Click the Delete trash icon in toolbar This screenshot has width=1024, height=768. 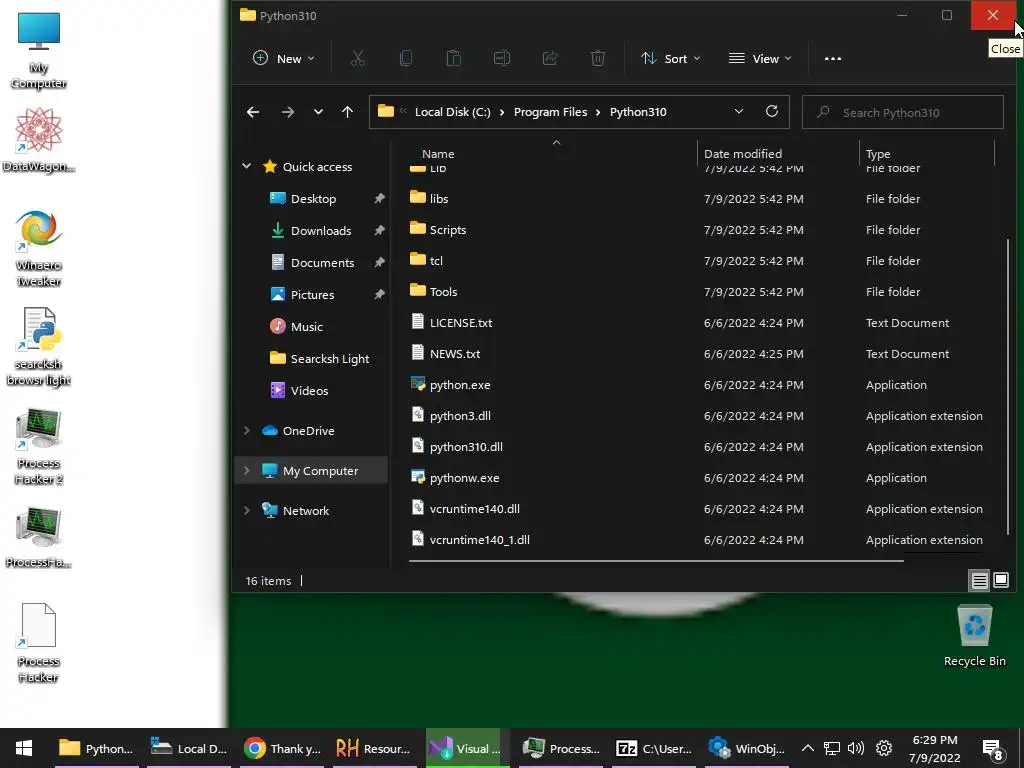point(598,59)
